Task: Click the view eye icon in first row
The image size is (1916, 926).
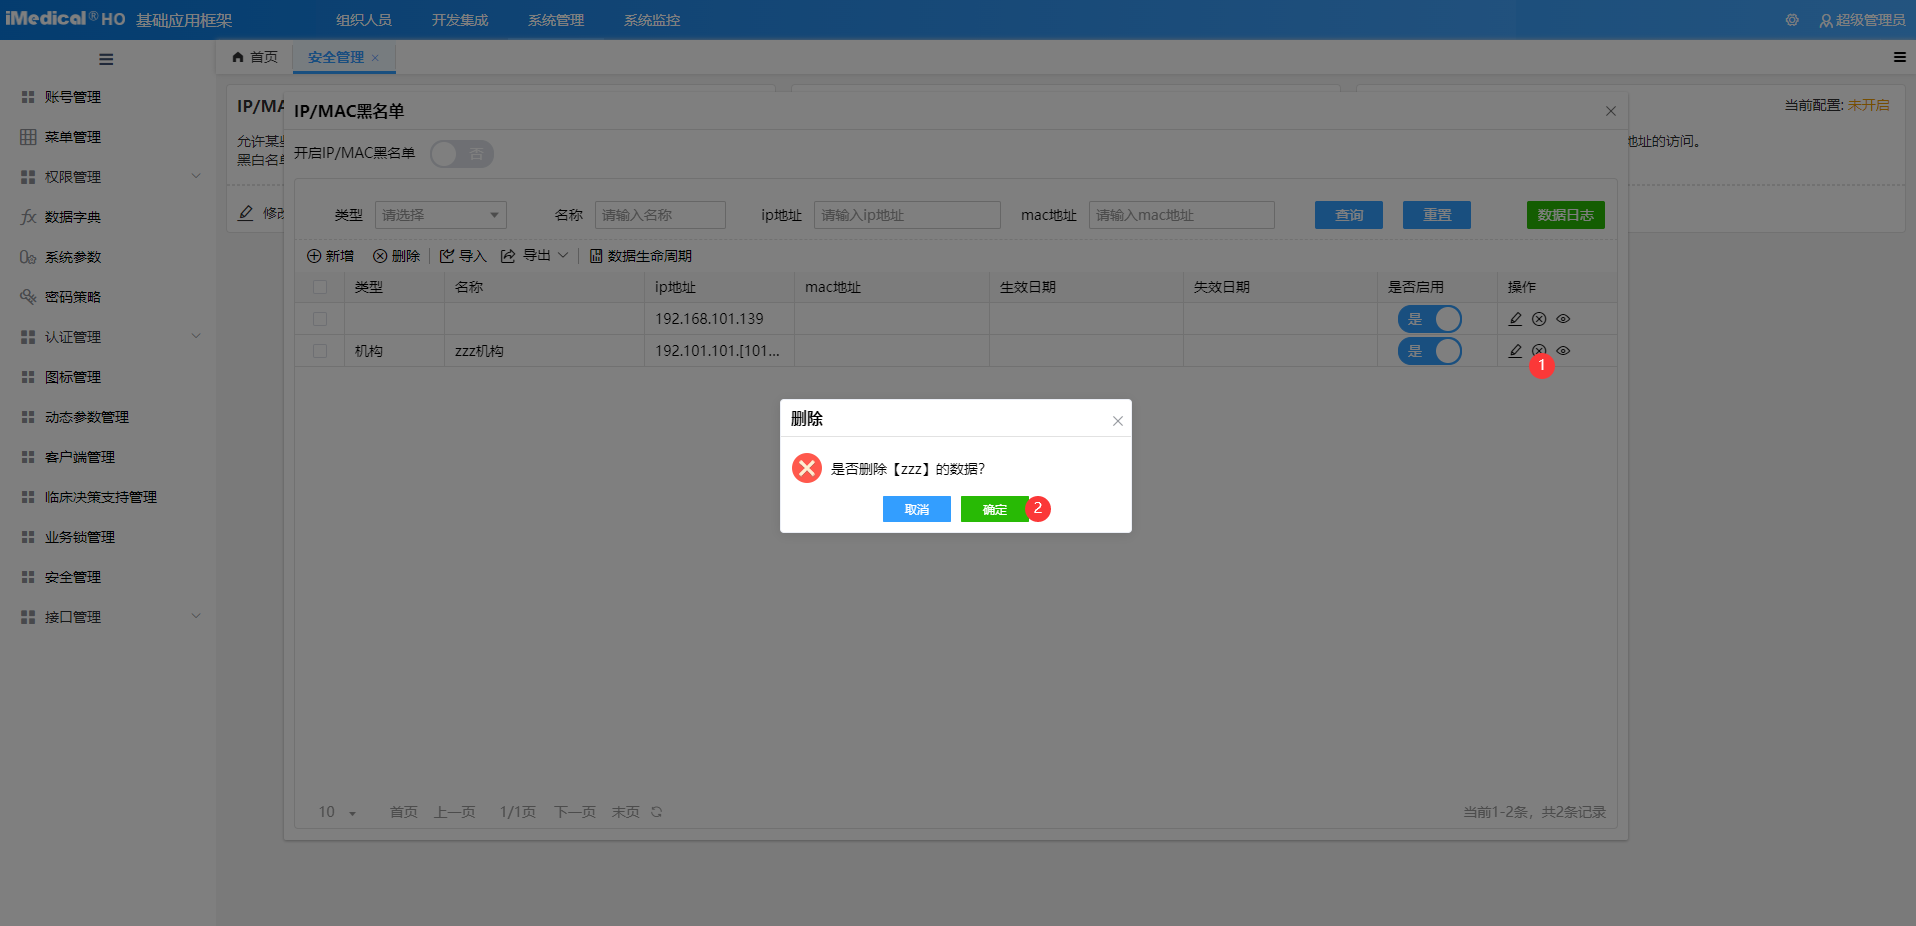Action: (1563, 319)
